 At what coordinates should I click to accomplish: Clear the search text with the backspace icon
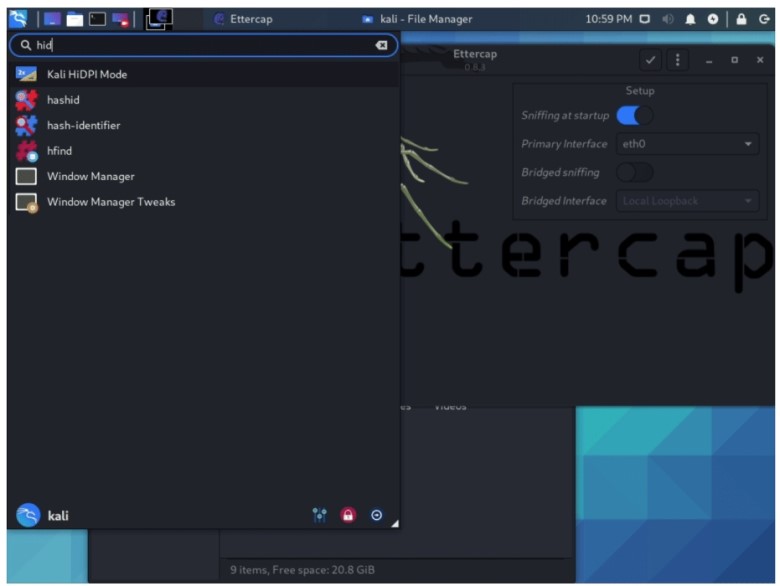pyautogui.click(x=381, y=45)
